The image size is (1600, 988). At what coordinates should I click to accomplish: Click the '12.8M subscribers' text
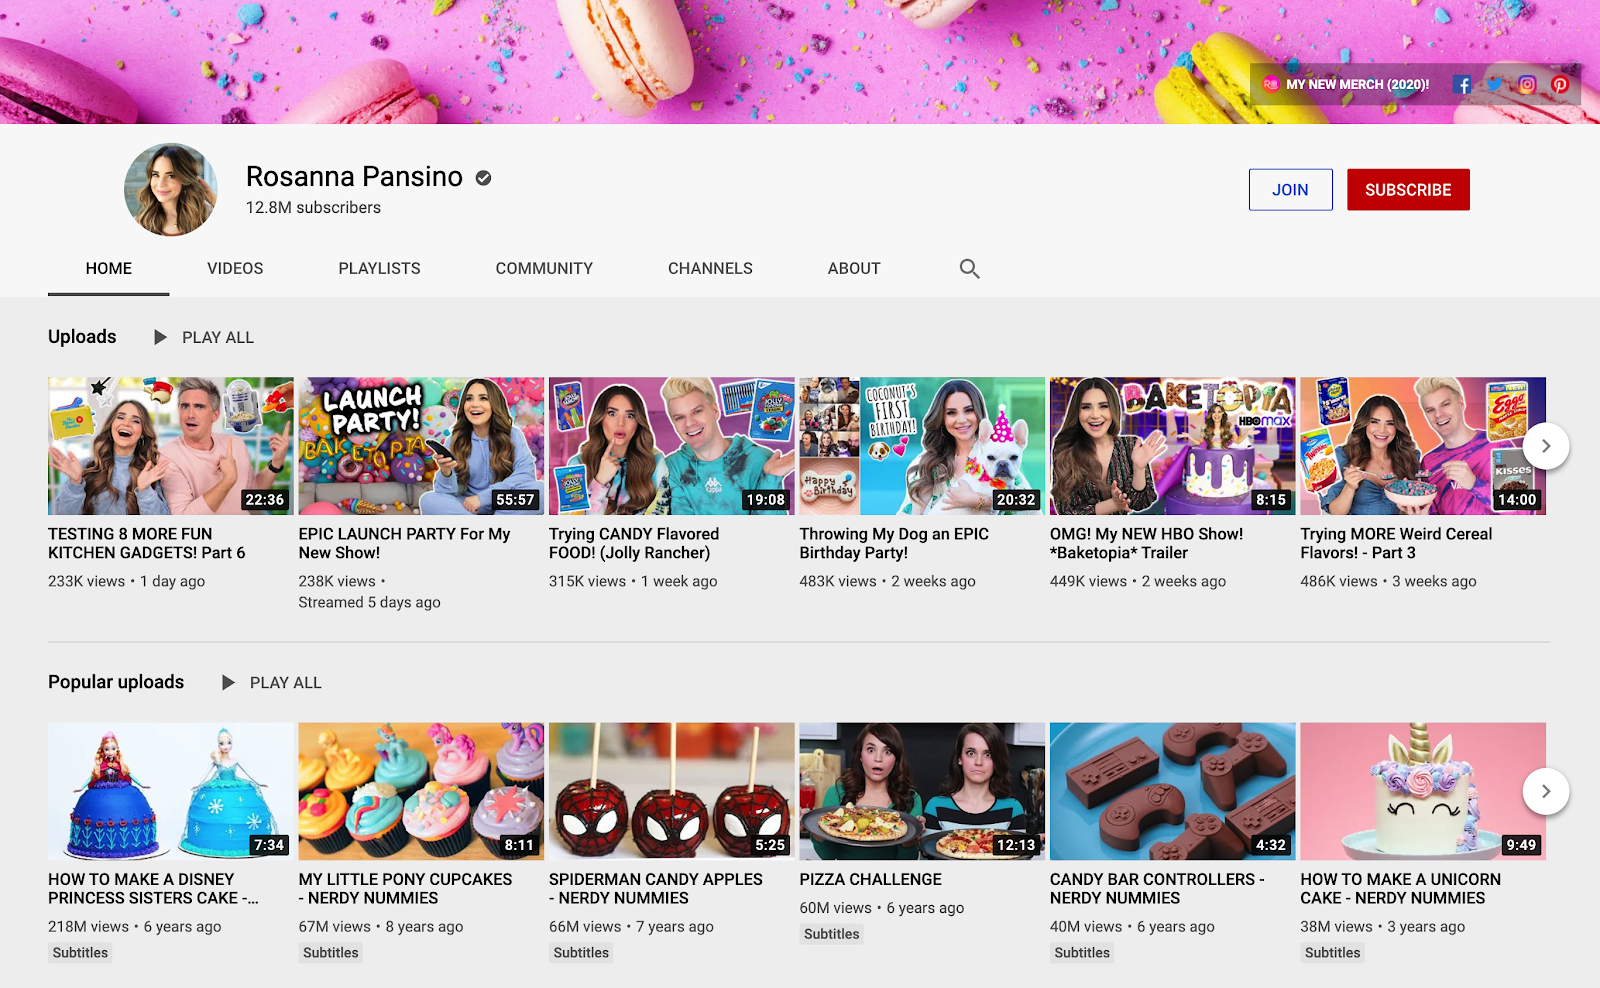[313, 208]
